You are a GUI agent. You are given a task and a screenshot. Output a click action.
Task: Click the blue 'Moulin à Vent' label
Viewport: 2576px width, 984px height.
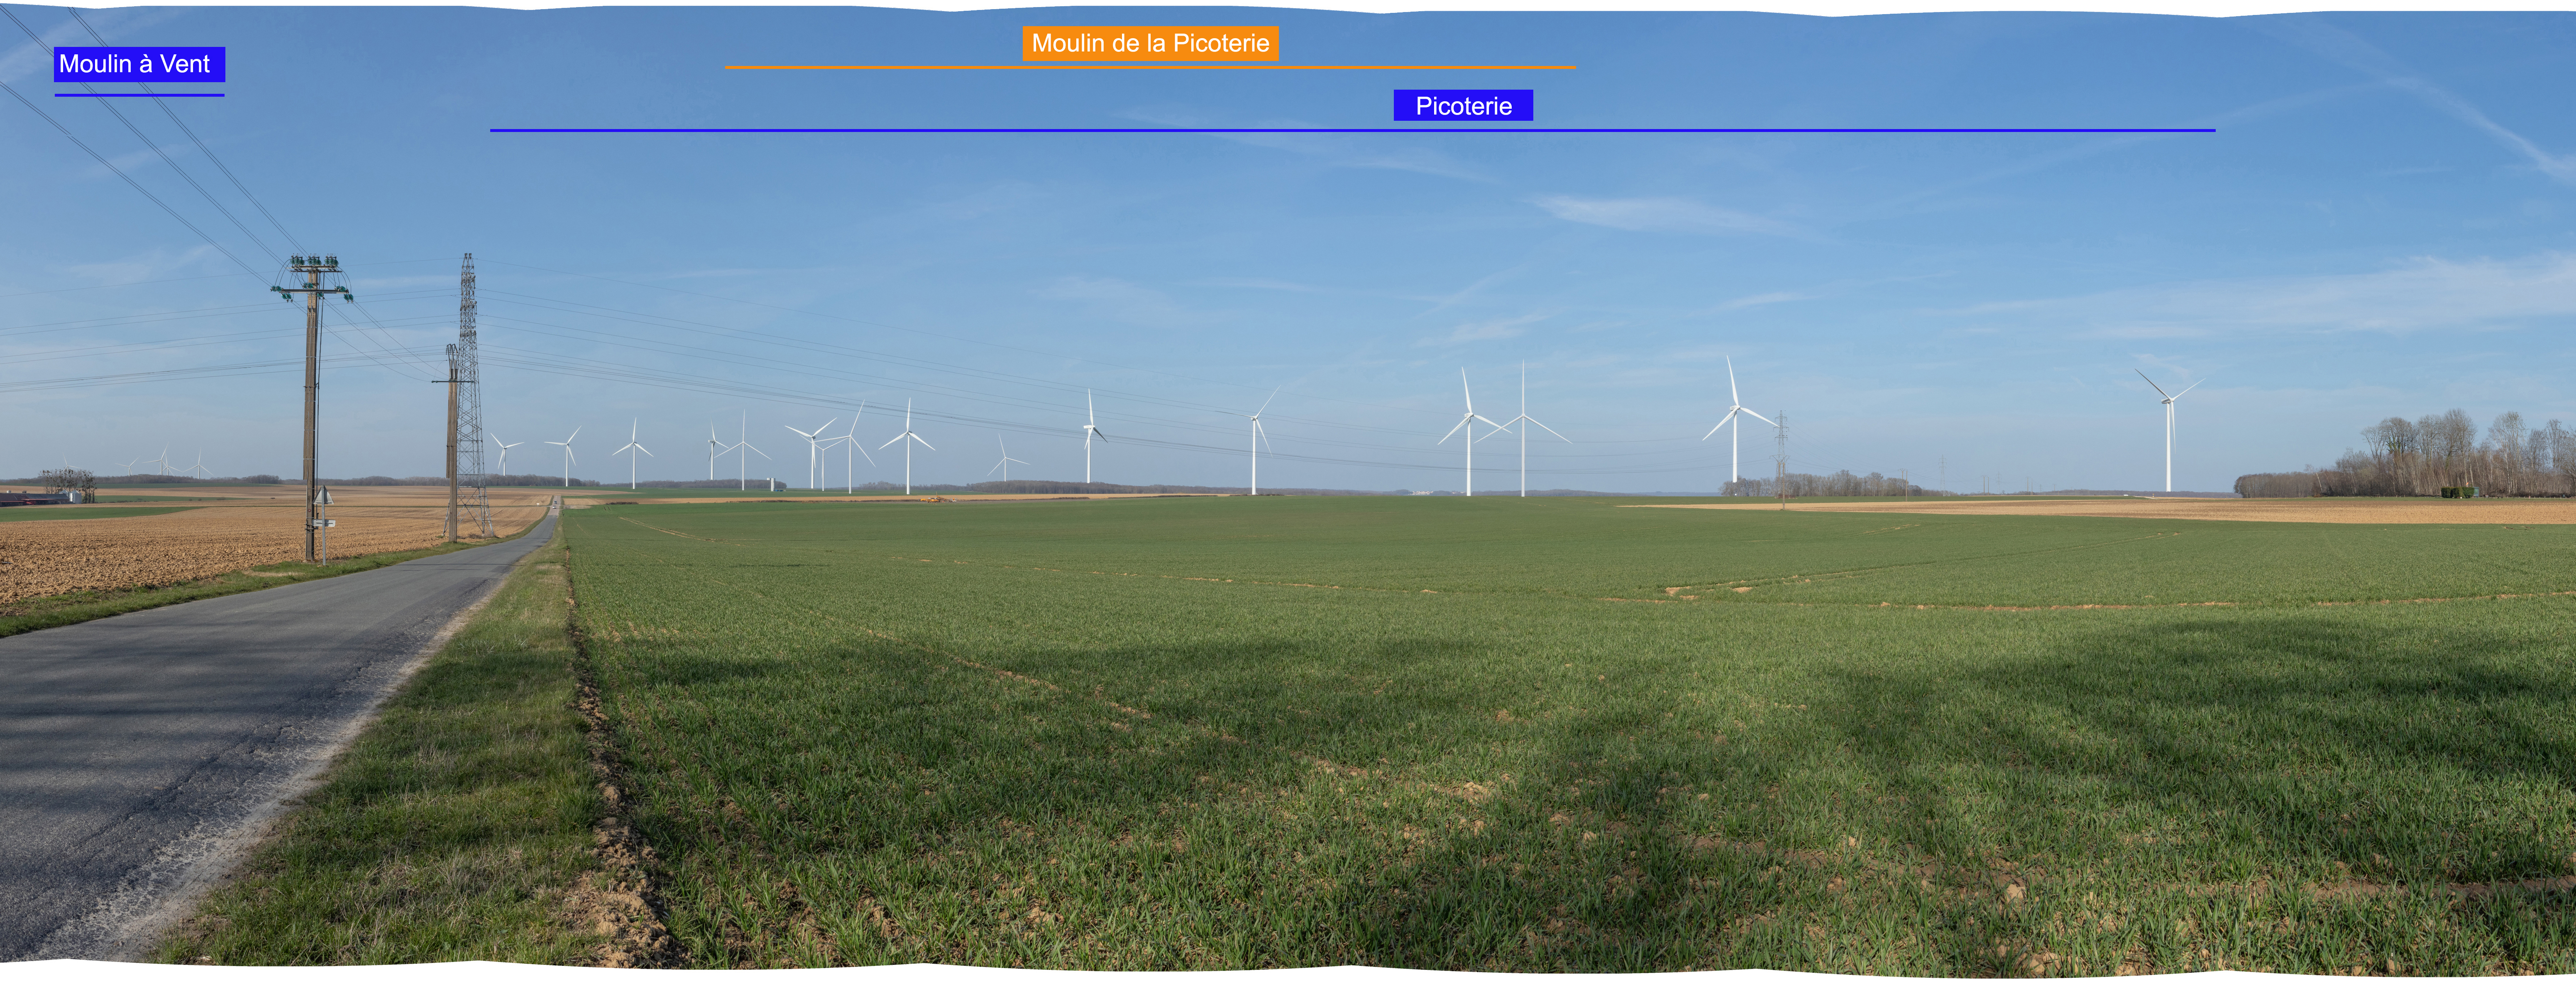[x=139, y=64]
